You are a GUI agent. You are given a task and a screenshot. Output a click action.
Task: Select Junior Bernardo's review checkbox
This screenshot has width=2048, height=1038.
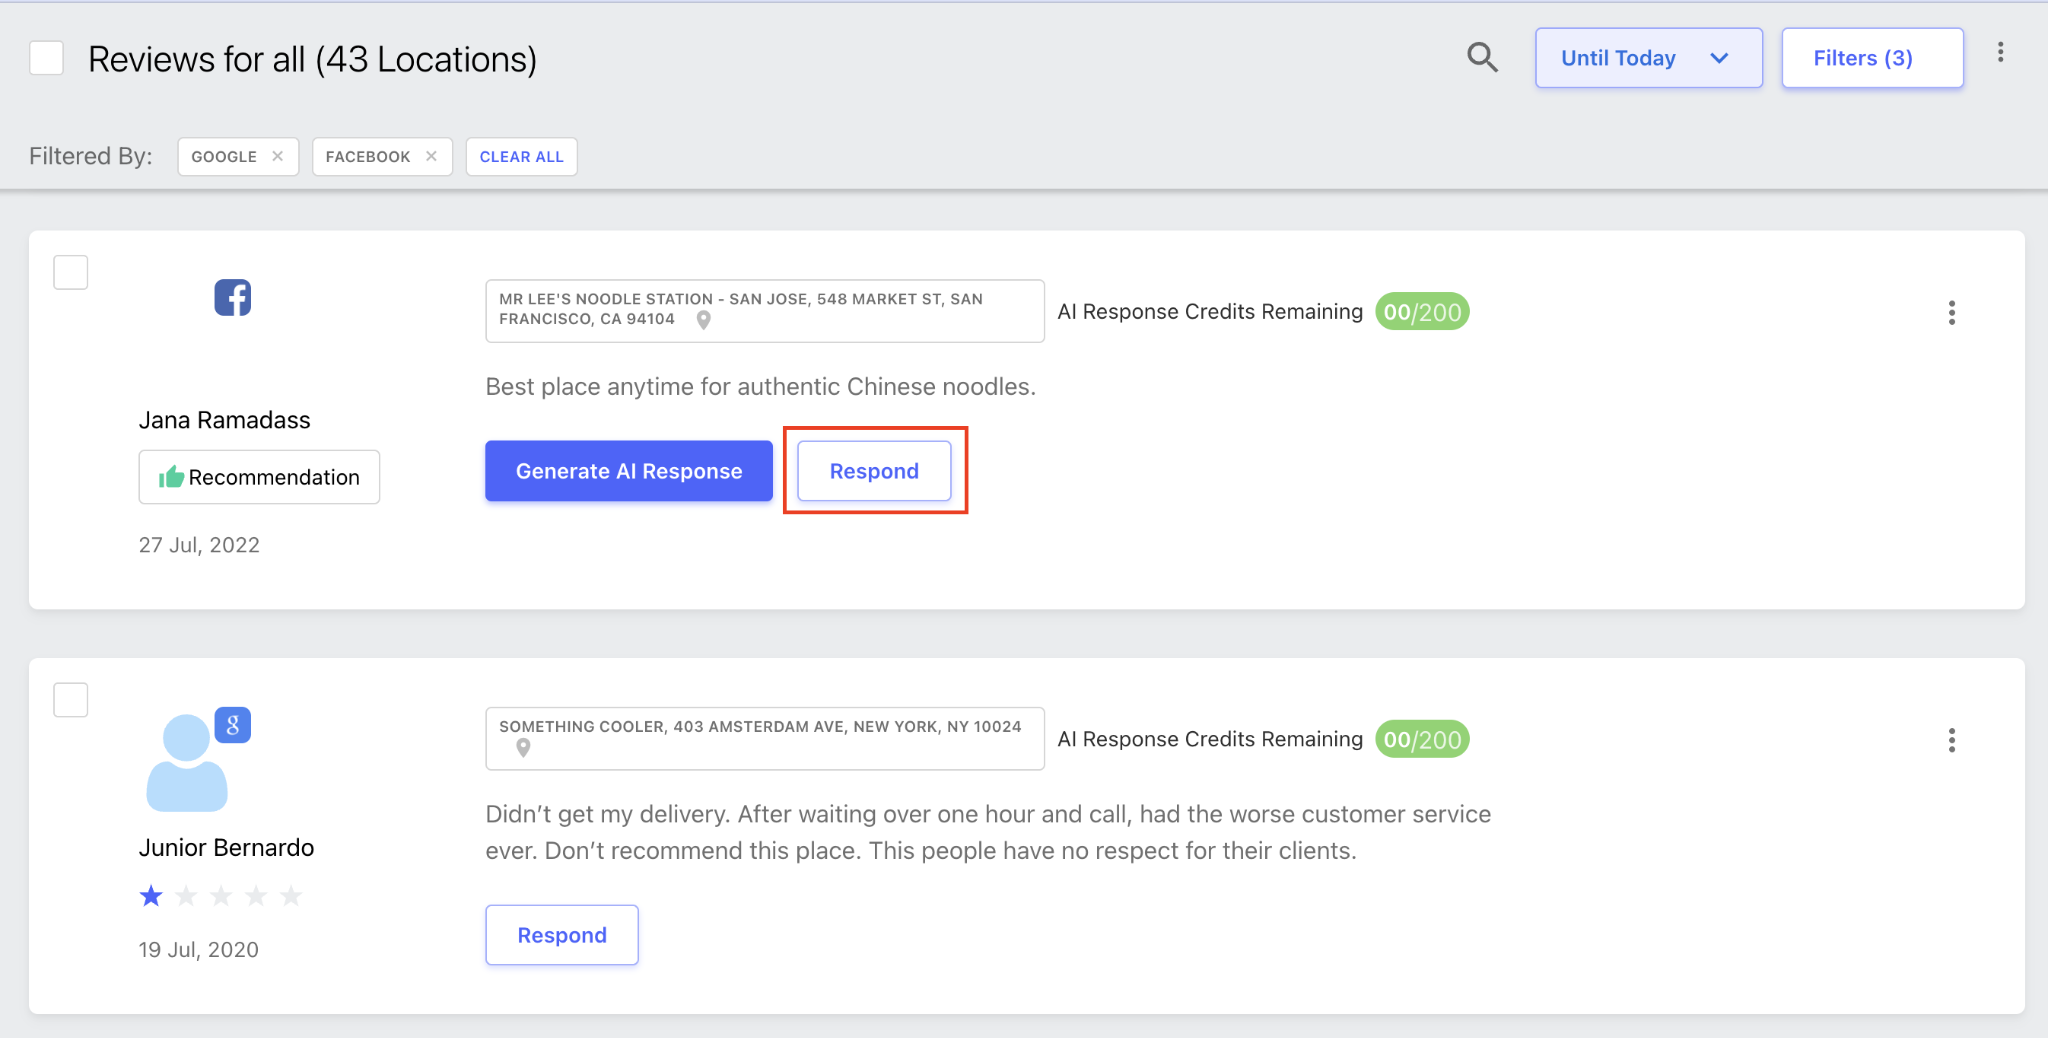point(70,700)
